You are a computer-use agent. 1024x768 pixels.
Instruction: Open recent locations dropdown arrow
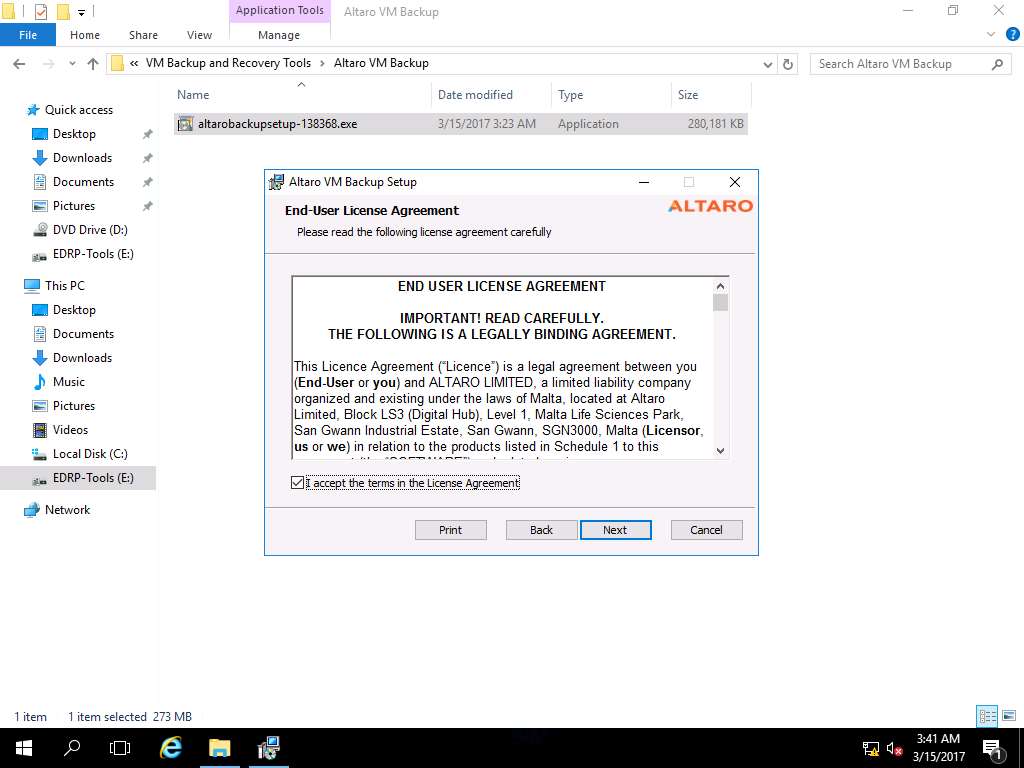click(72, 63)
